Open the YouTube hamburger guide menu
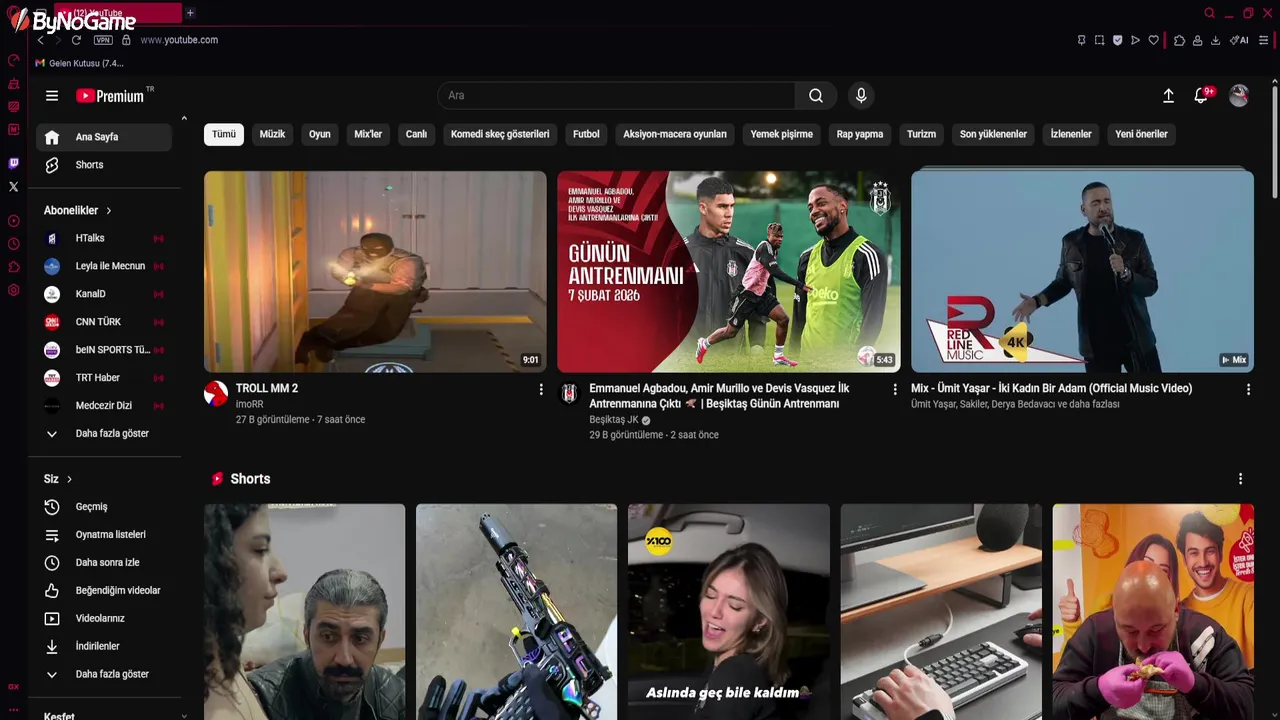This screenshot has width=1280, height=720. 52,96
